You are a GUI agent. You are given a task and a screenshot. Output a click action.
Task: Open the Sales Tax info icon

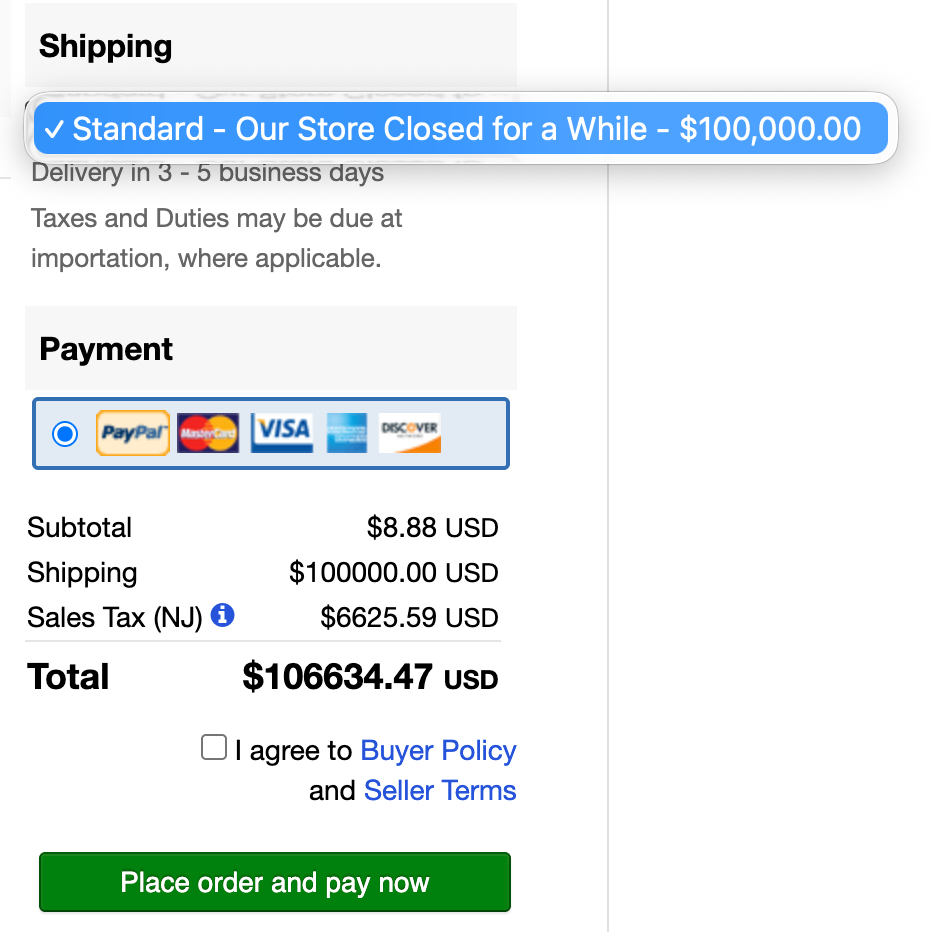click(x=223, y=615)
